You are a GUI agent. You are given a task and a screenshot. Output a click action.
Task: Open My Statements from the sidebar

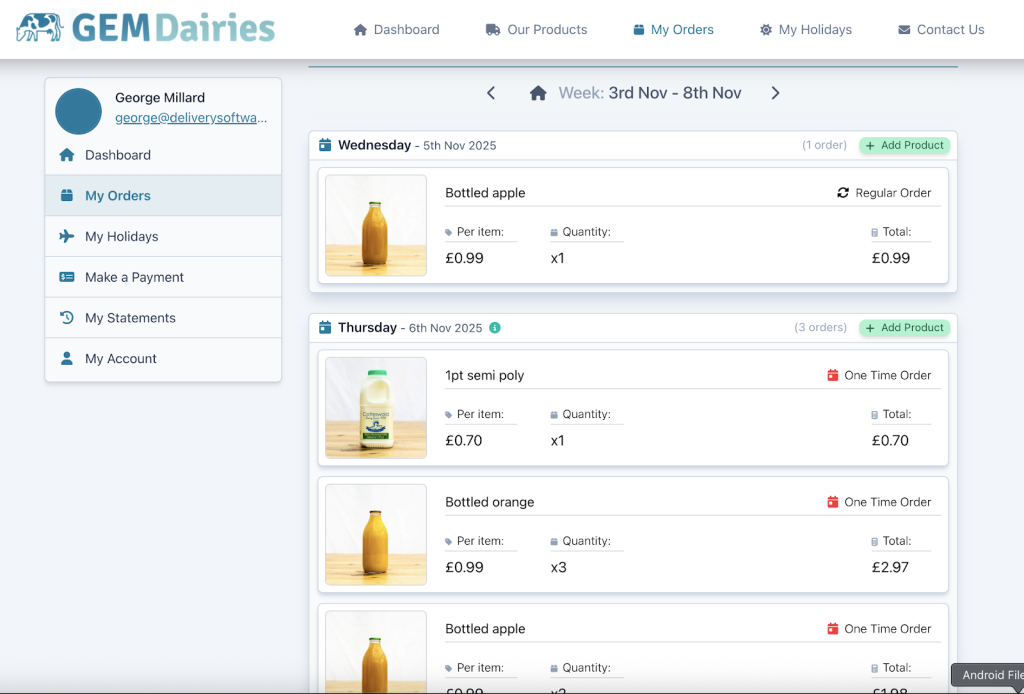[x=130, y=318]
